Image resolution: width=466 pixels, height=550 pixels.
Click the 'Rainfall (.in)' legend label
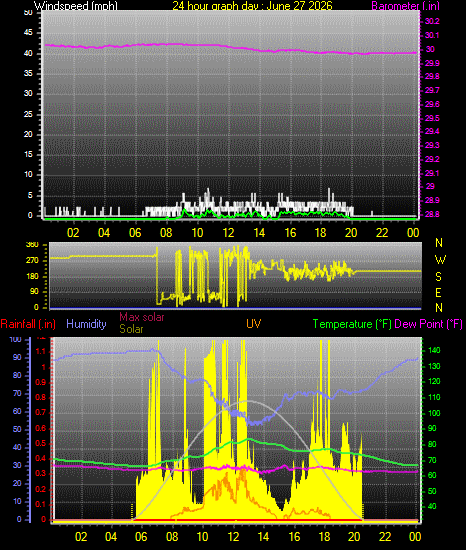tap(28, 324)
